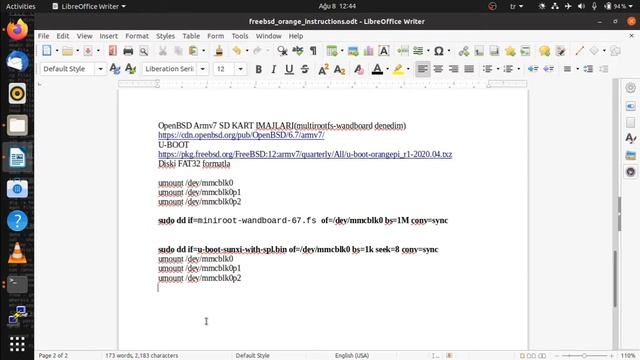
Task: Clear direct formatting
Action: 359,69
